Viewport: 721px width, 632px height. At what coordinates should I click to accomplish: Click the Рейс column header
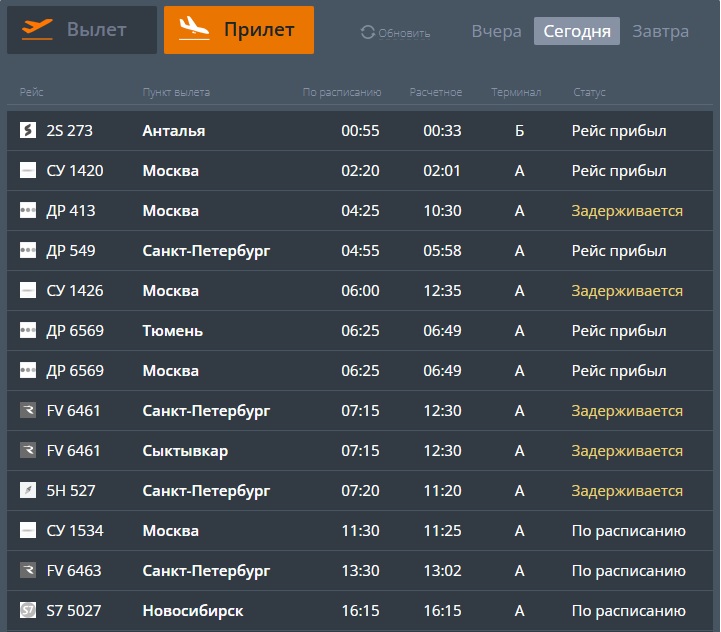(31, 92)
